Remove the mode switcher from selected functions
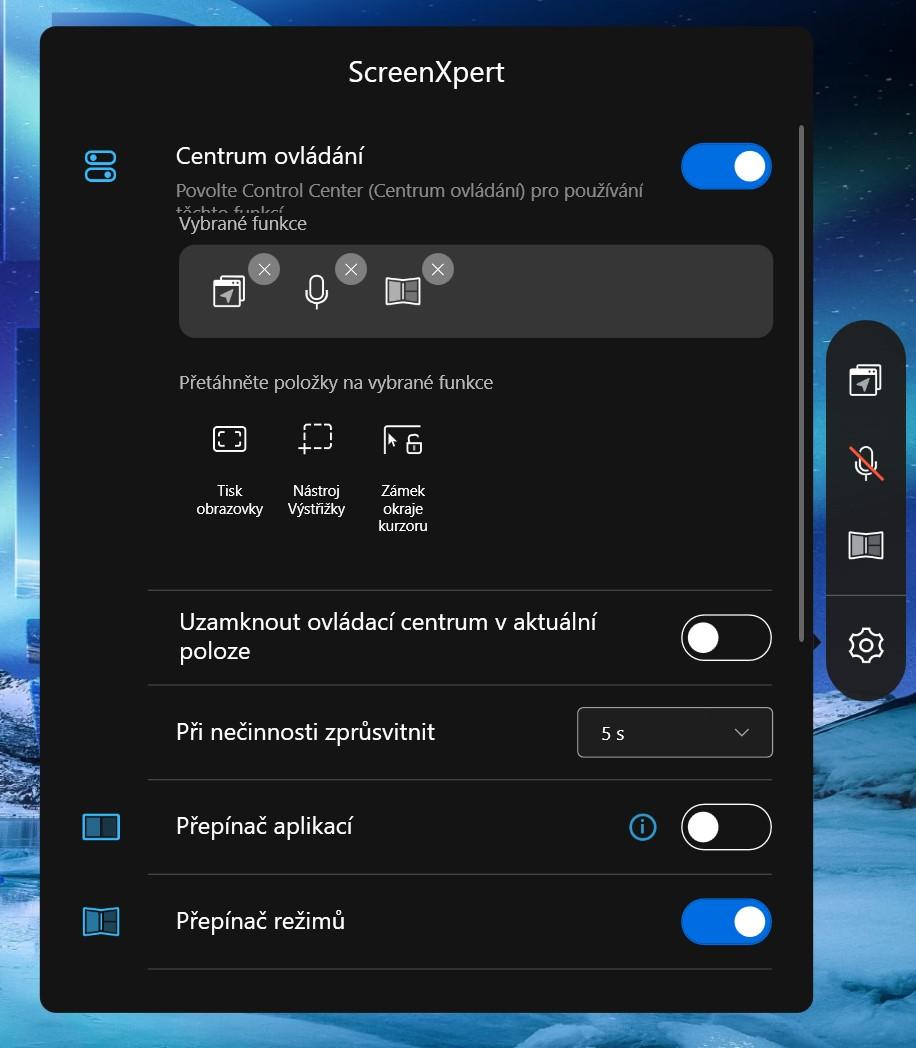The image size is (916, 1048). 438,269
